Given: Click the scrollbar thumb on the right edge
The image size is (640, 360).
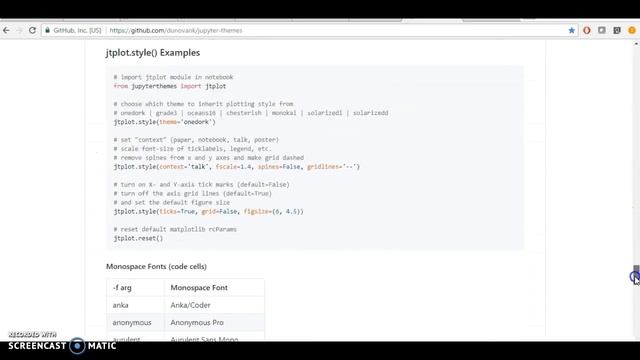Looking at the screenshot, I should click(636, 274).
